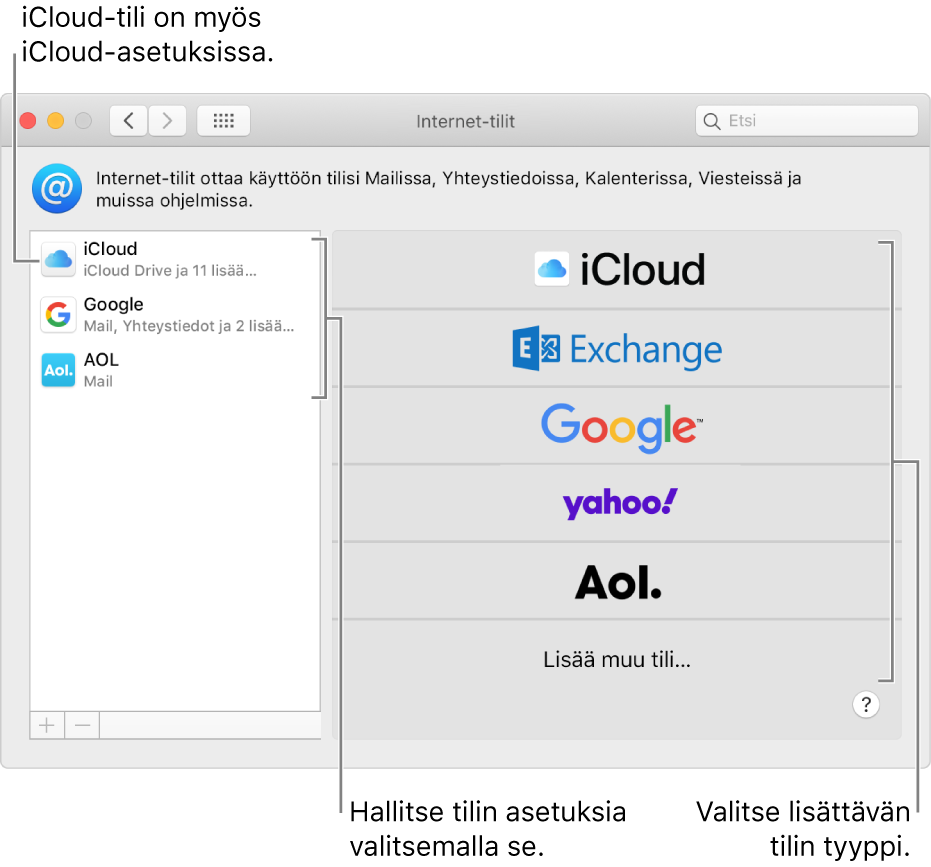Click Lisää muu tili... to add another account
This screenshot has height=867, width=931.
616,659
